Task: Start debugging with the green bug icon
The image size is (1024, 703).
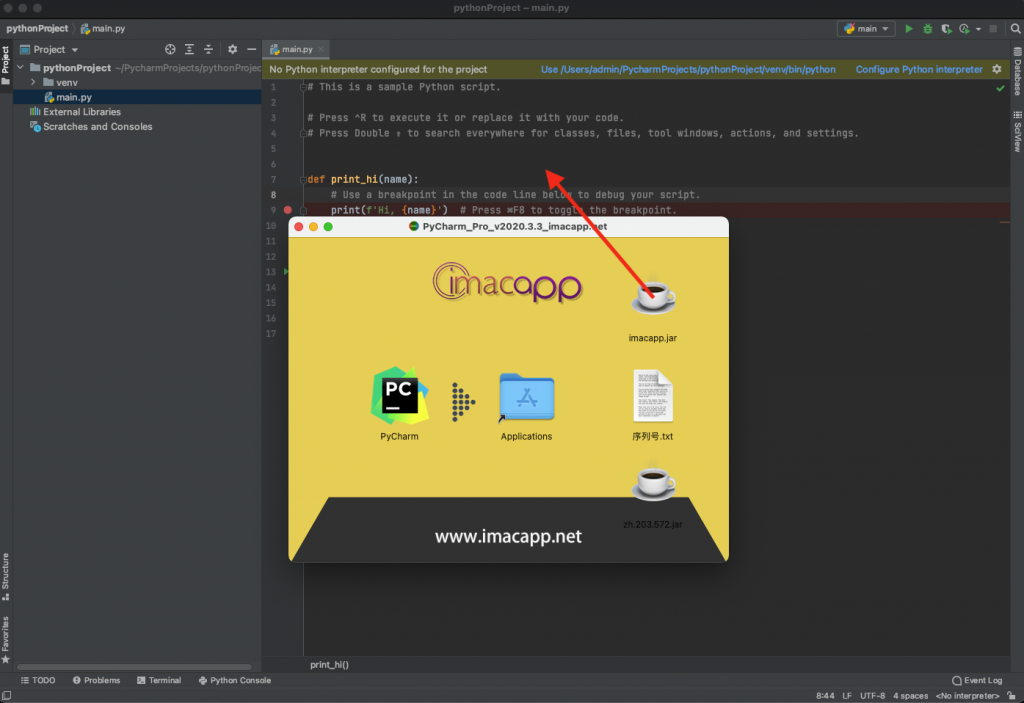Action: 927,29
